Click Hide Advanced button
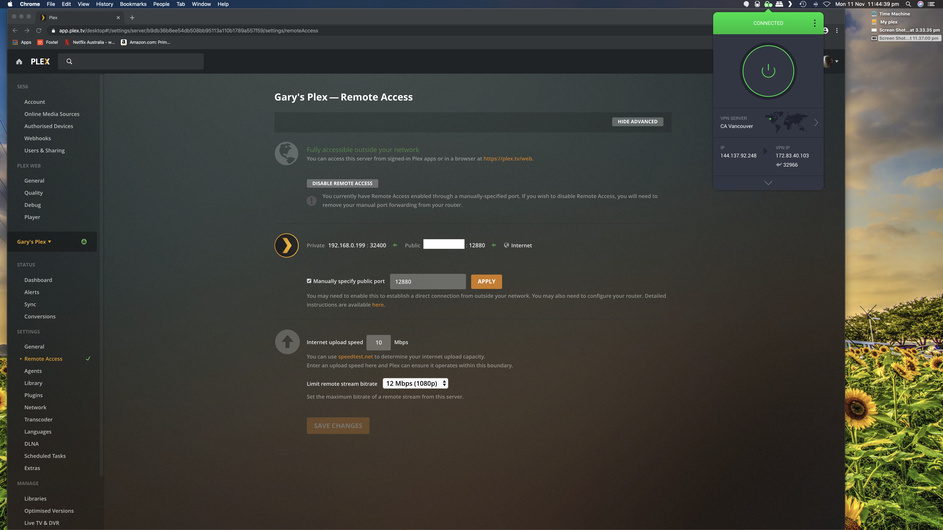 (x=637, y=122)
